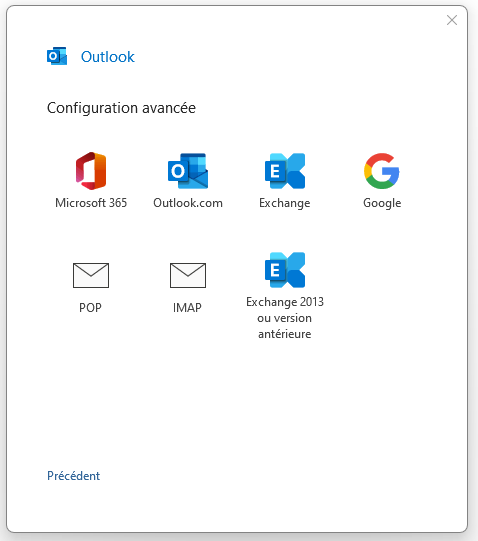The image size is (478, 541).
Task: Close the Configuration avancée dialog
Action: [x=452, y=20]
